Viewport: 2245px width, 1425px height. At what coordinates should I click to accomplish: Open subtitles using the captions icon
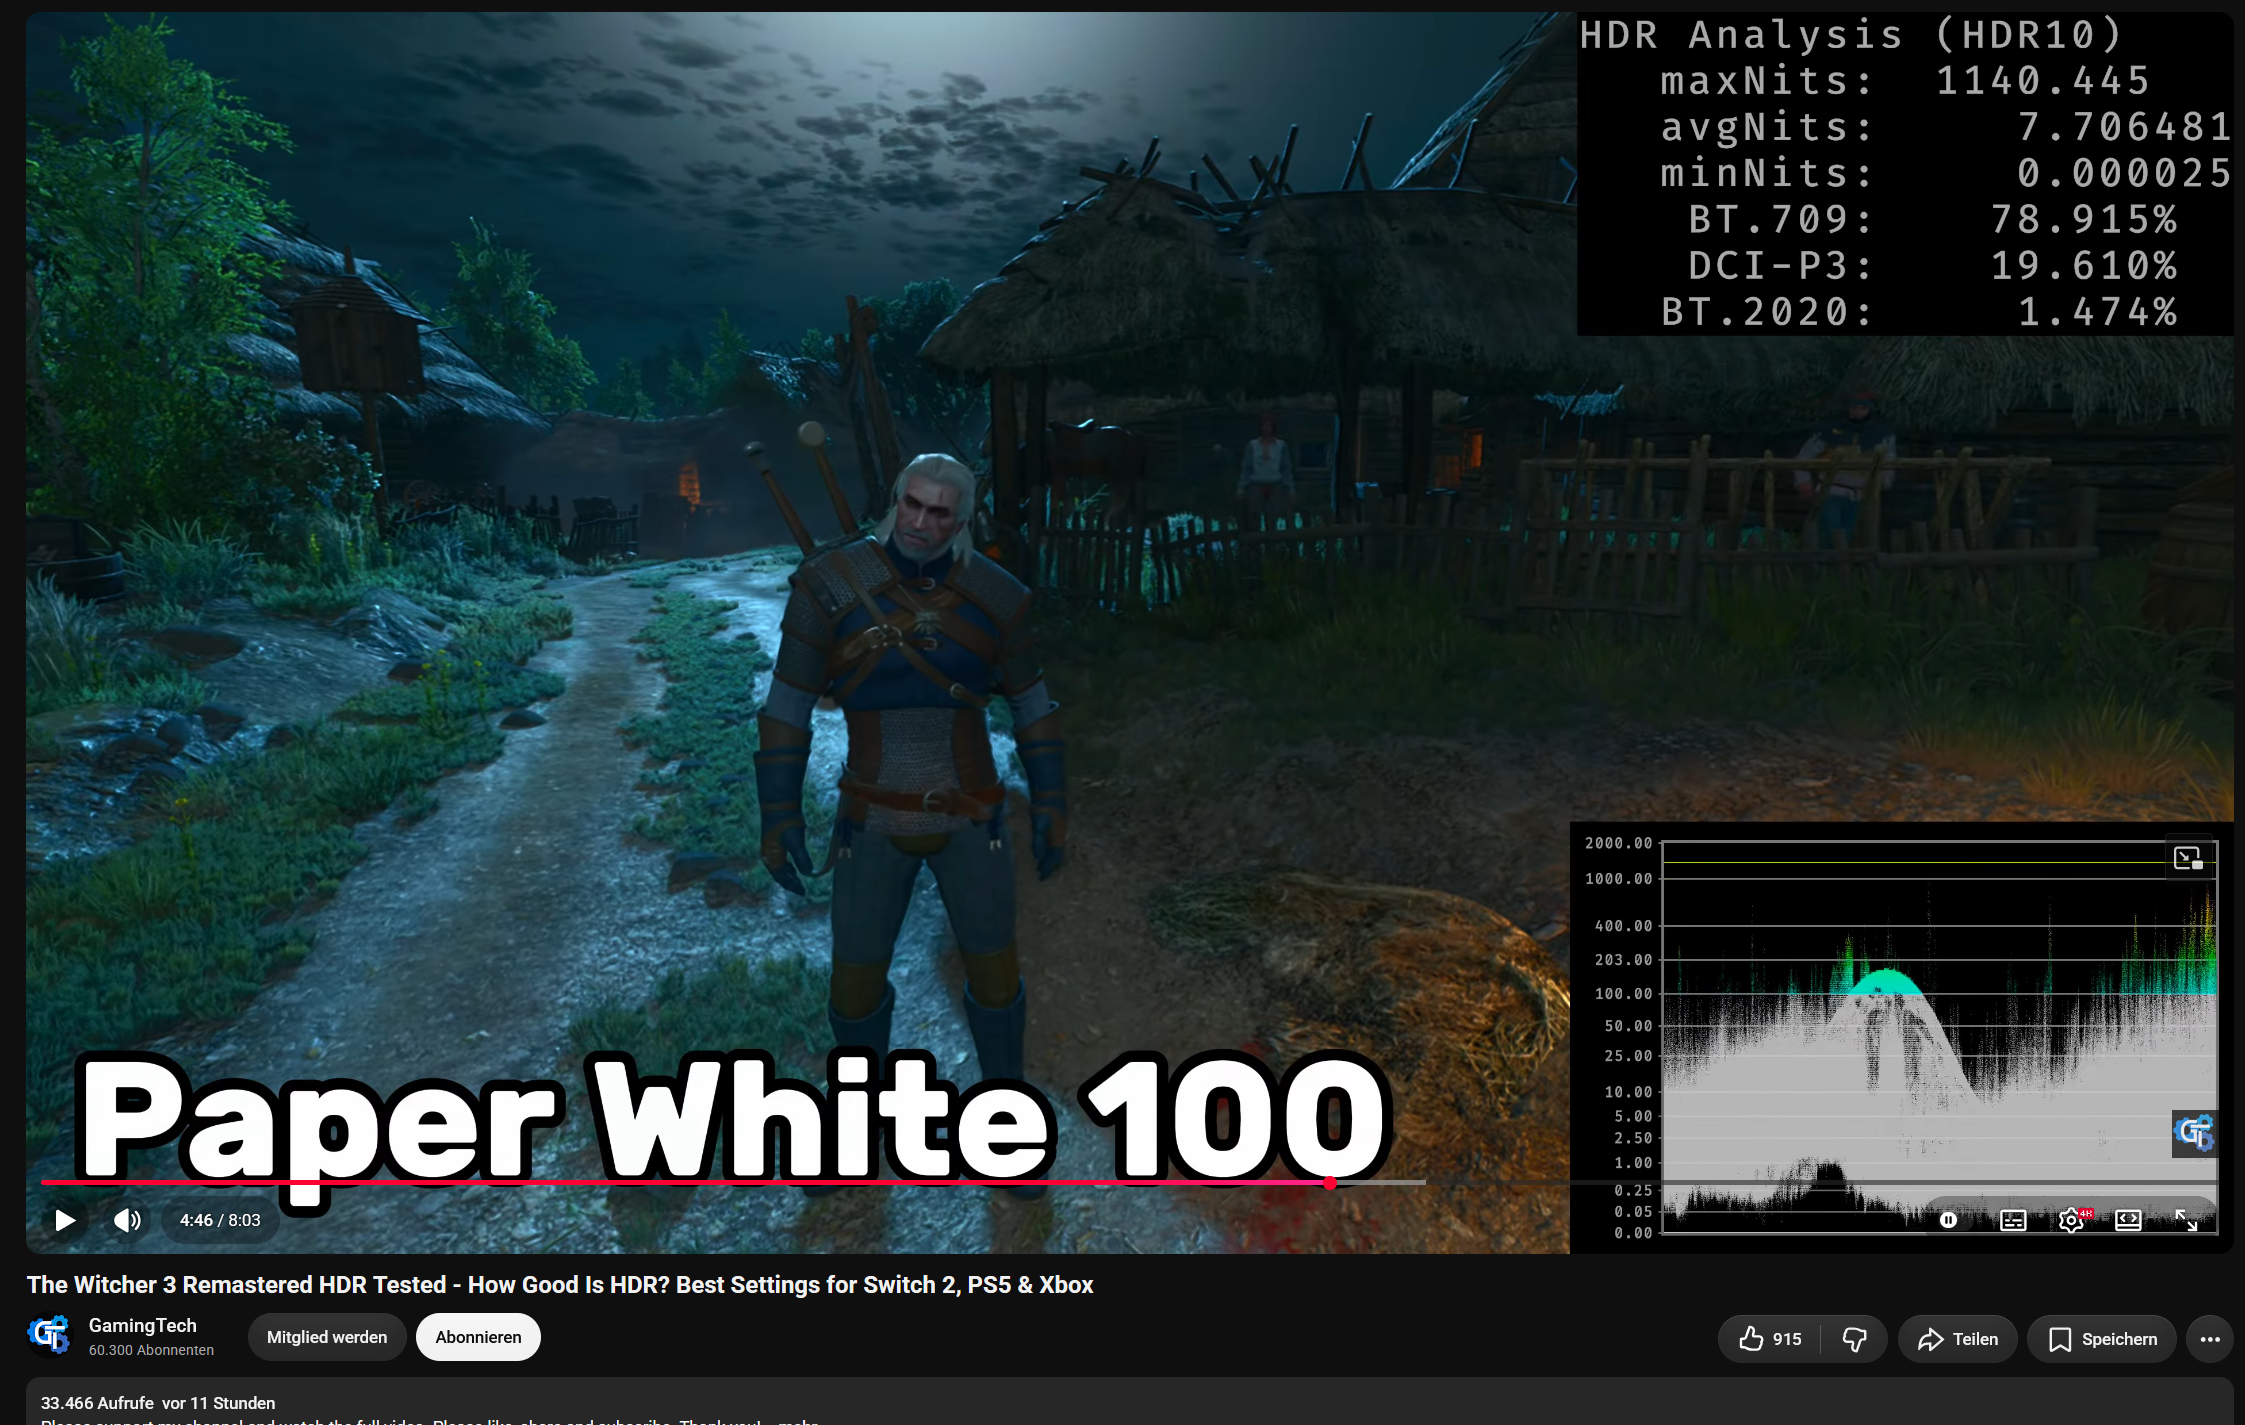coord(2013,1220)
